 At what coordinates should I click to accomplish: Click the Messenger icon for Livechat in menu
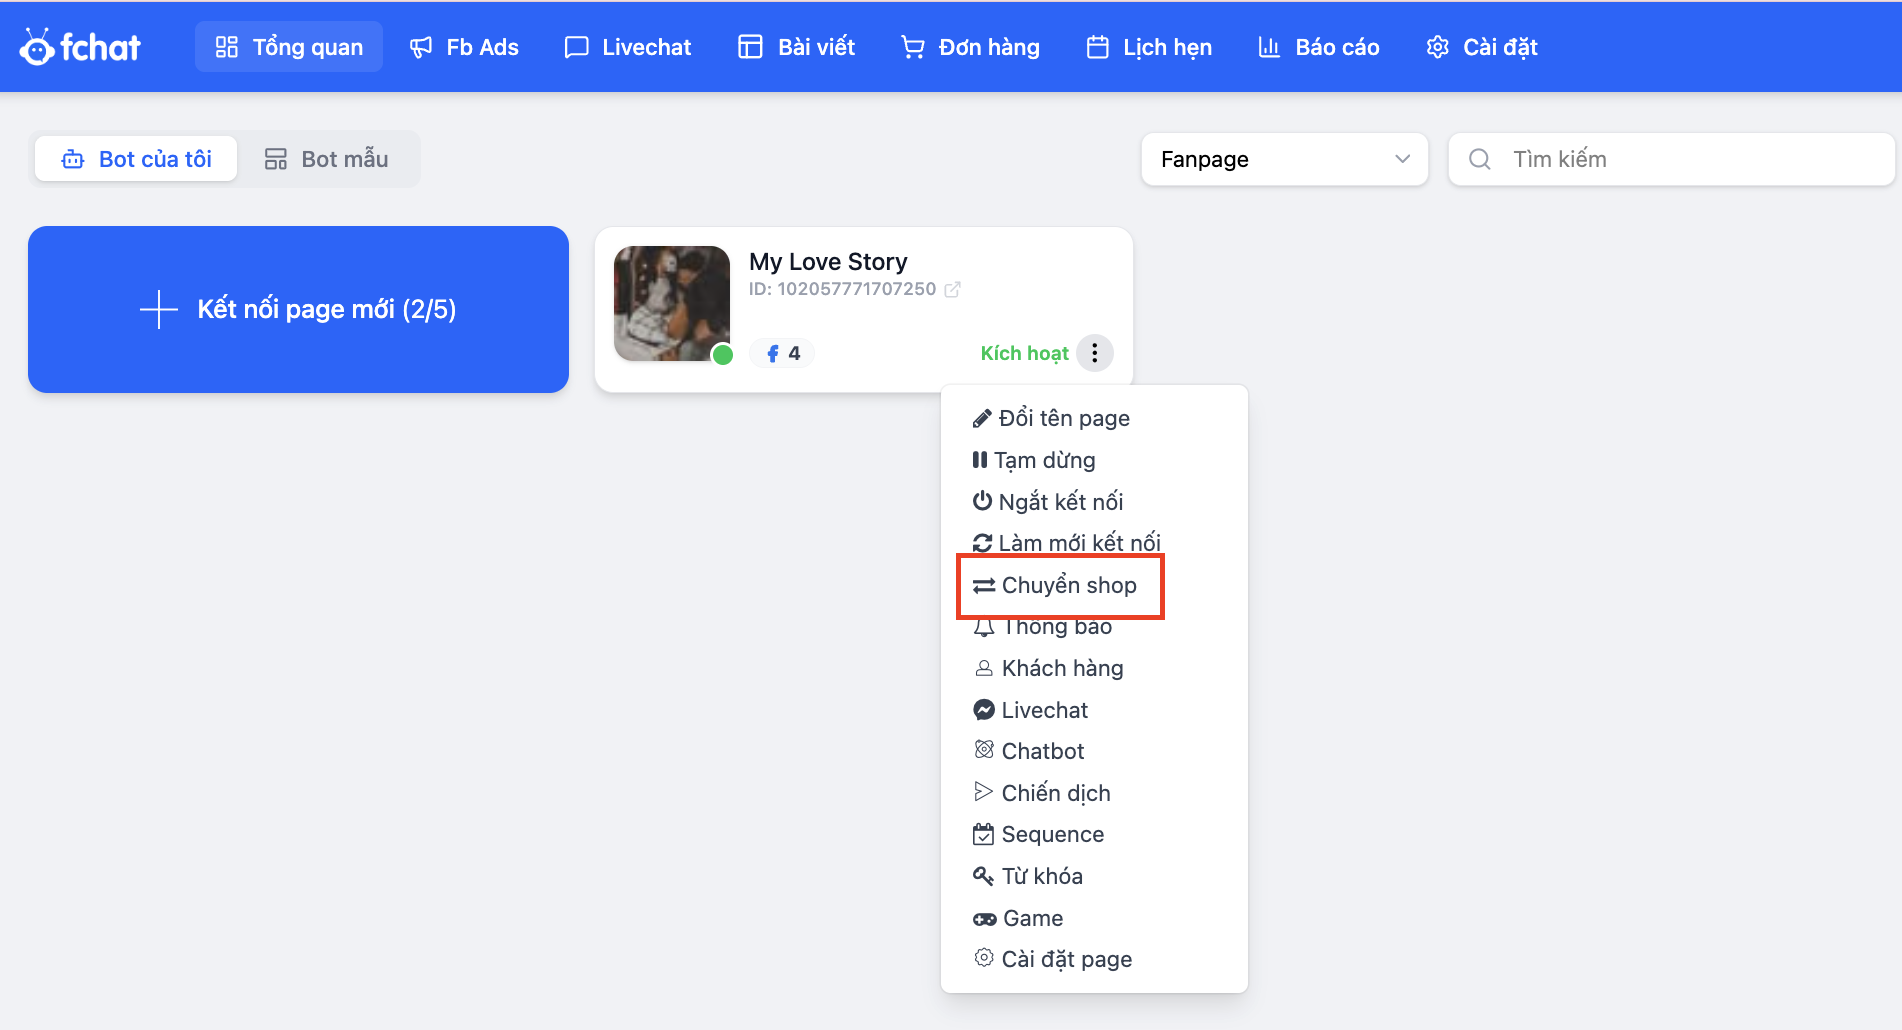coord(984,710)
